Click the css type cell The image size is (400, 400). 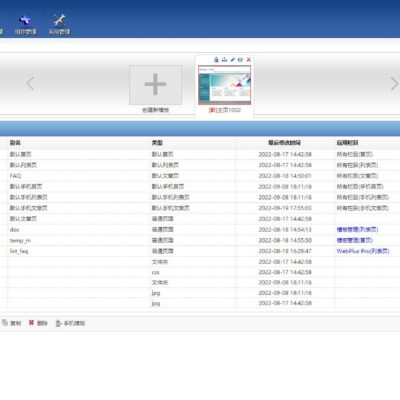coord(155,272)
